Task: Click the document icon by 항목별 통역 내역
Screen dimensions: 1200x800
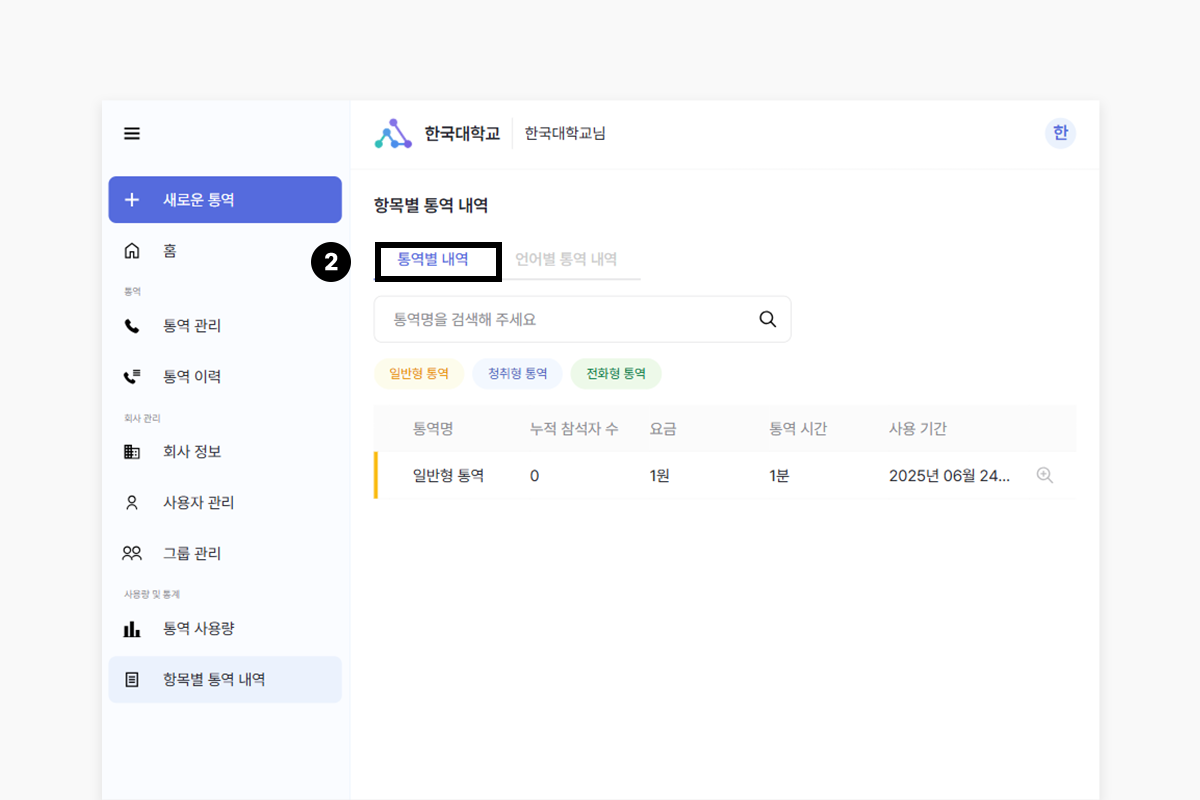Action: point(132,680)
